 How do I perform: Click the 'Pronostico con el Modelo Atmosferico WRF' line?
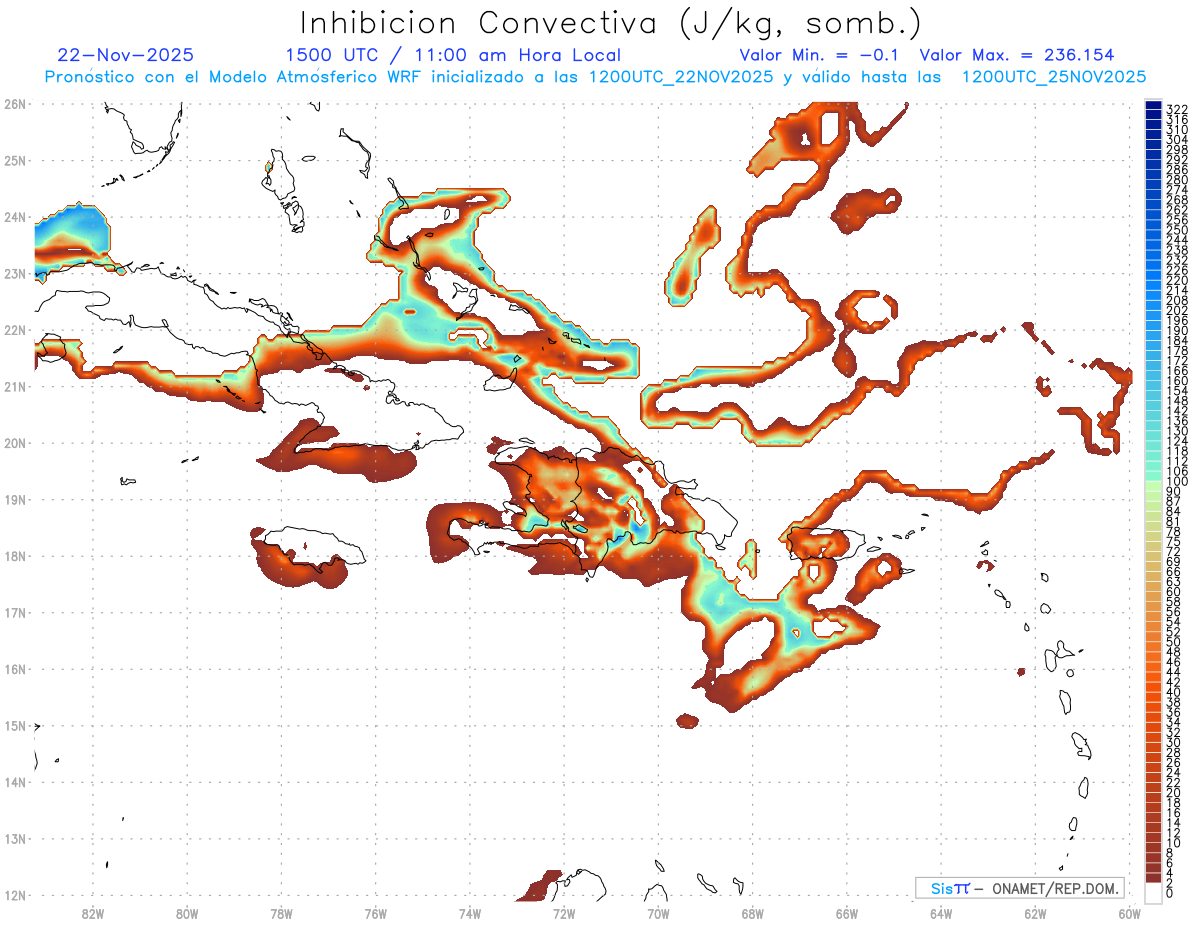coord(595,77)
